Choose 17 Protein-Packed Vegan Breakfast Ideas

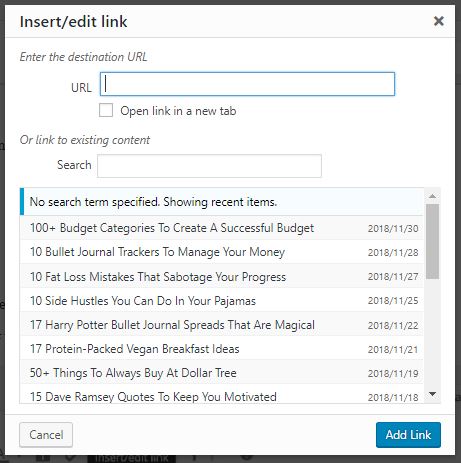[222, 349]
